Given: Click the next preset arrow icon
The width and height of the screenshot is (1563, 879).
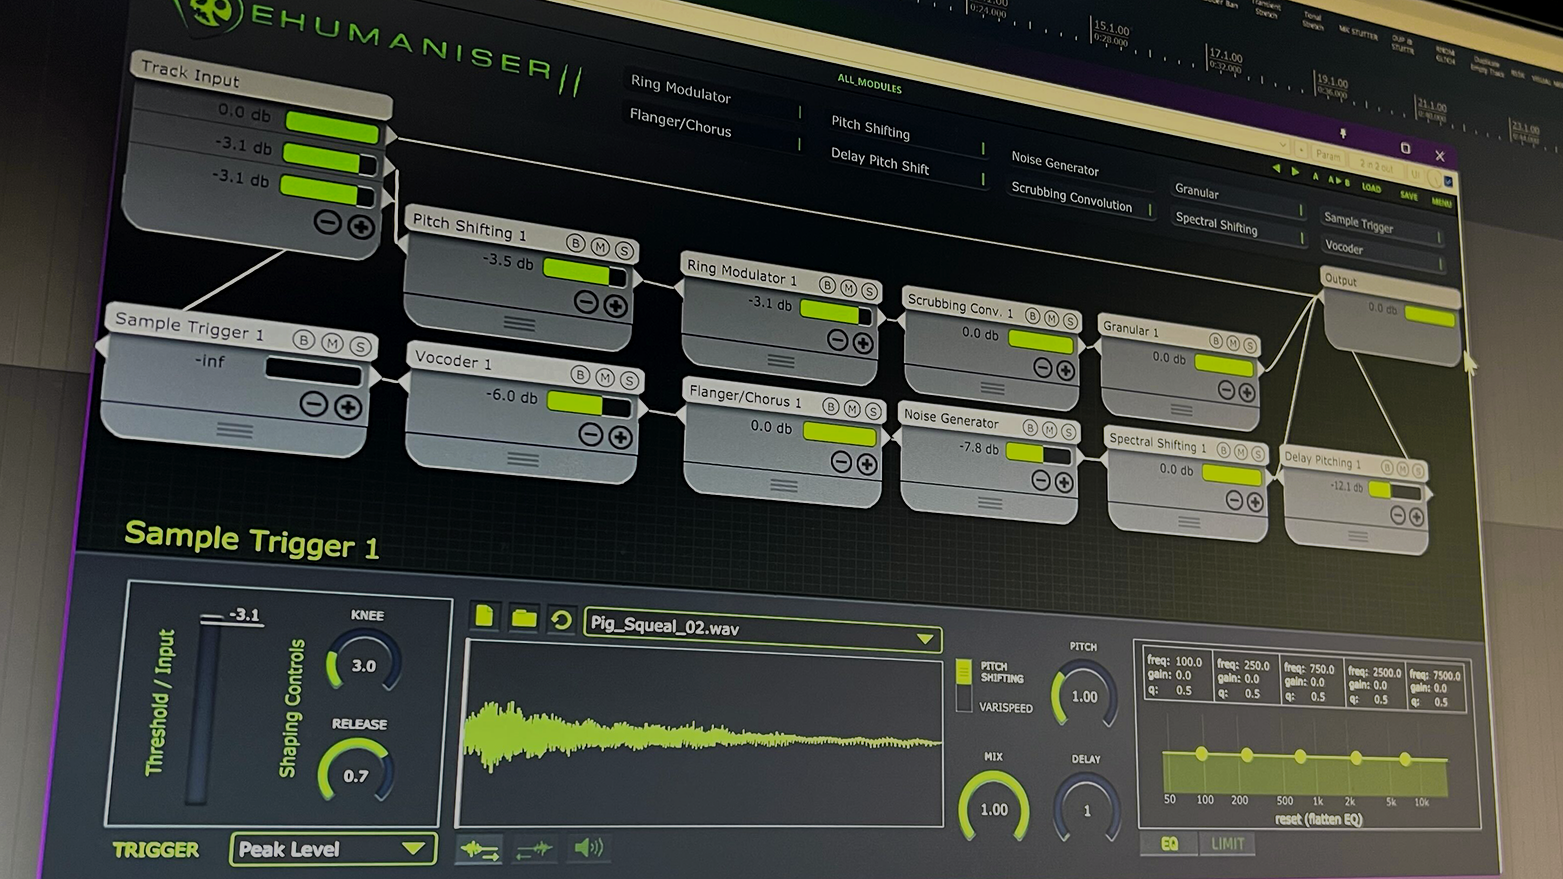Looking at the screenshot, I should pos(1296,172).
